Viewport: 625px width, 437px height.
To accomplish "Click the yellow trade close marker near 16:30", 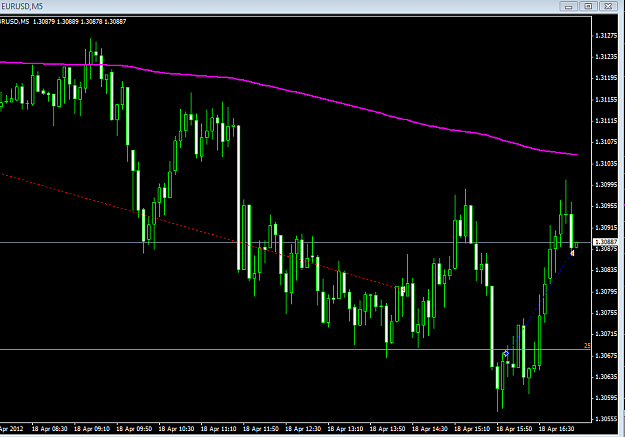I will [x=572, y=253].
